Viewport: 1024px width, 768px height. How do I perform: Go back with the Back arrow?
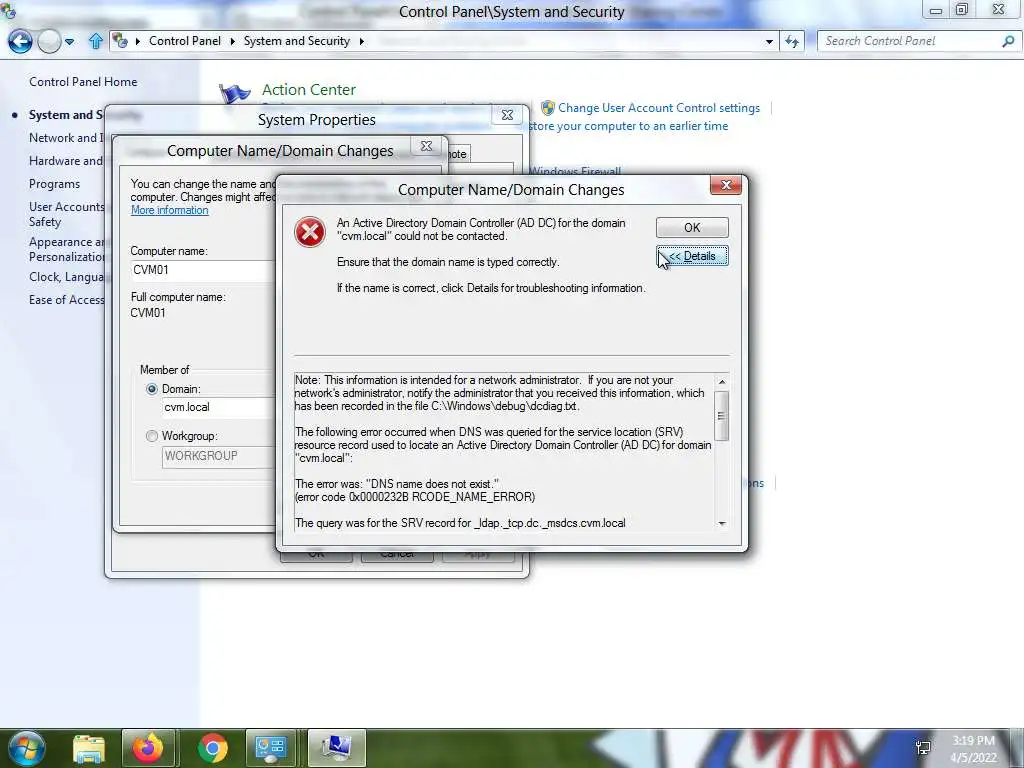click(x=20, y=41)
